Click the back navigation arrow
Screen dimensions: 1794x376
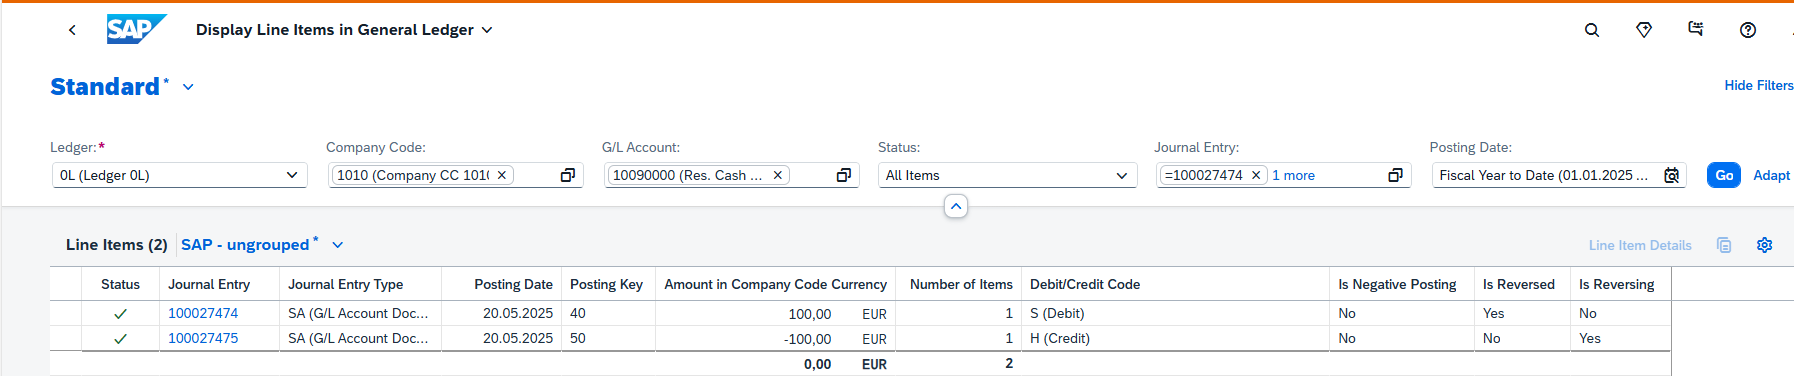[x=72, y=30]
